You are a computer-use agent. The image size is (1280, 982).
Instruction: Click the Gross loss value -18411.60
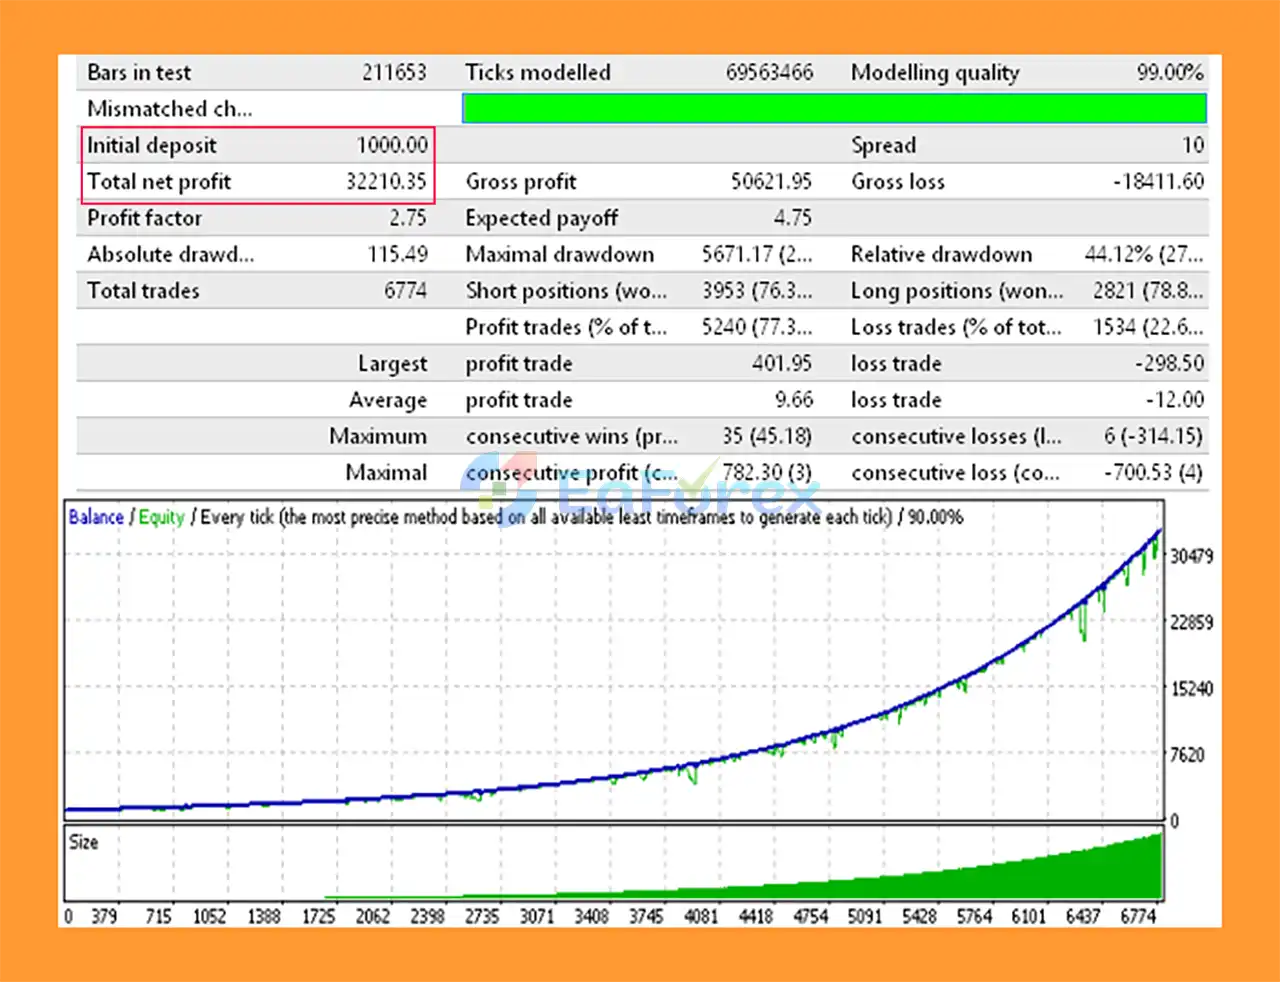click(1158, 182)
